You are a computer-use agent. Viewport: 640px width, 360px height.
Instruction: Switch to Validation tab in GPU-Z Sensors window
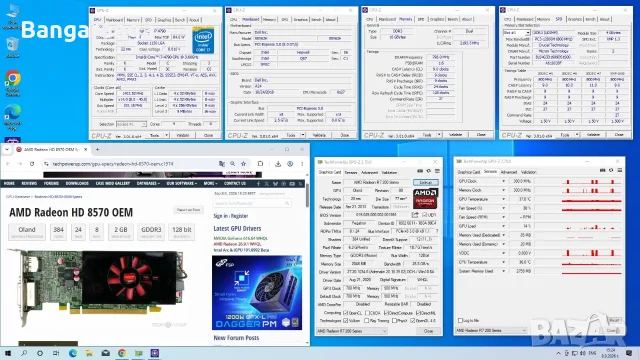[529, 172]
